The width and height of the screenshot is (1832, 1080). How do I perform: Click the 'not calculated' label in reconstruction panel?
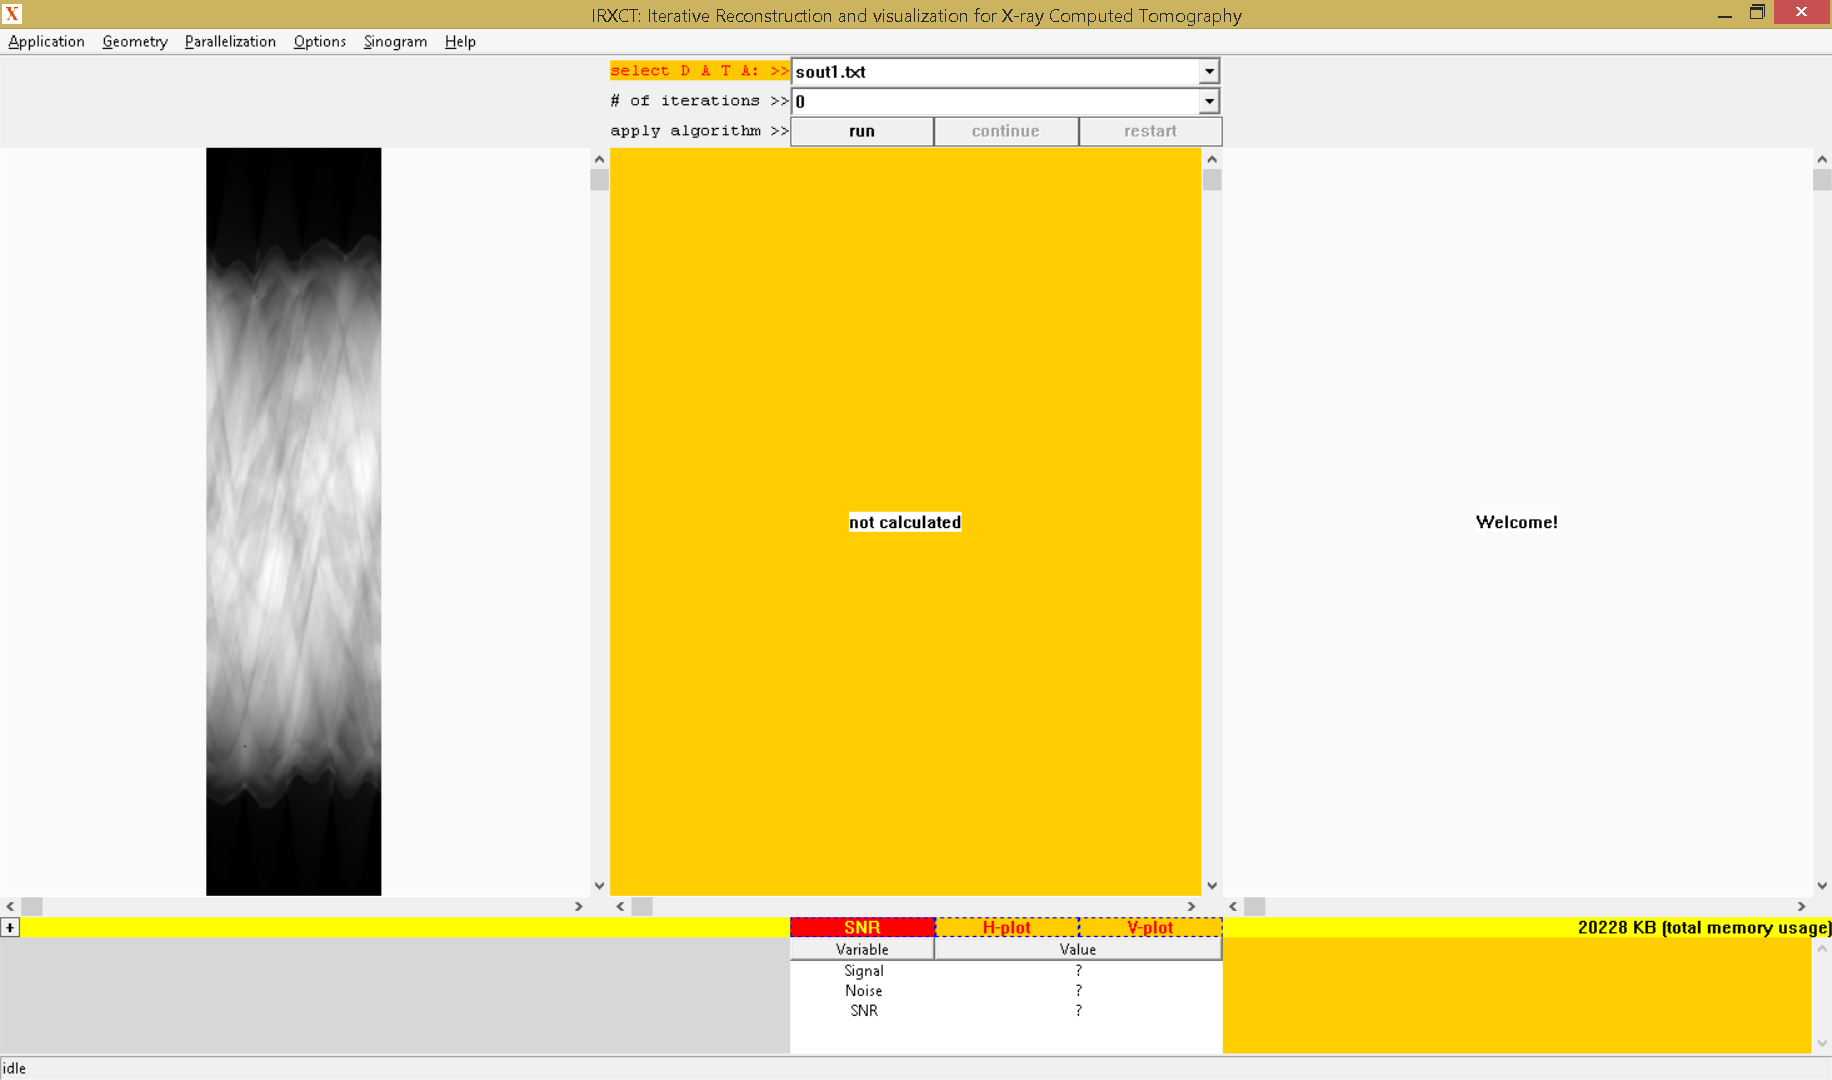pyautogui.click(x=905, y=522)
